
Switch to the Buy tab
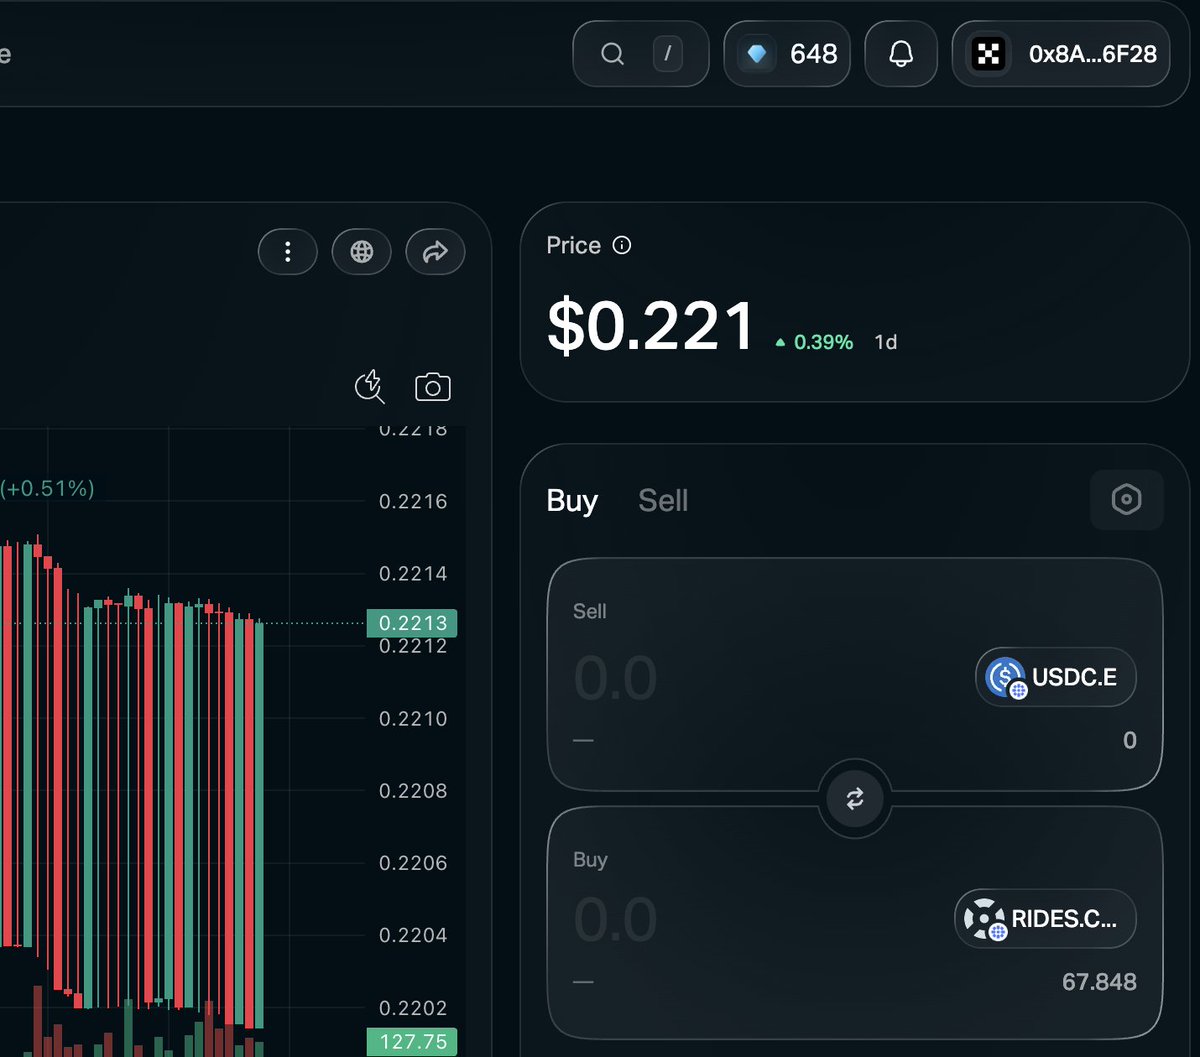[x=572, y=500]
